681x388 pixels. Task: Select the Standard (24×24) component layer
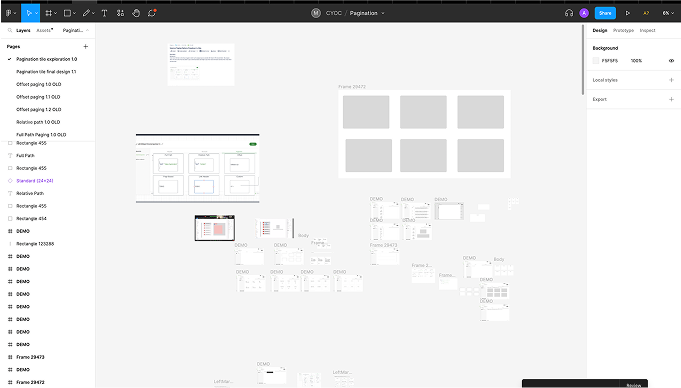tap(35, 181)
